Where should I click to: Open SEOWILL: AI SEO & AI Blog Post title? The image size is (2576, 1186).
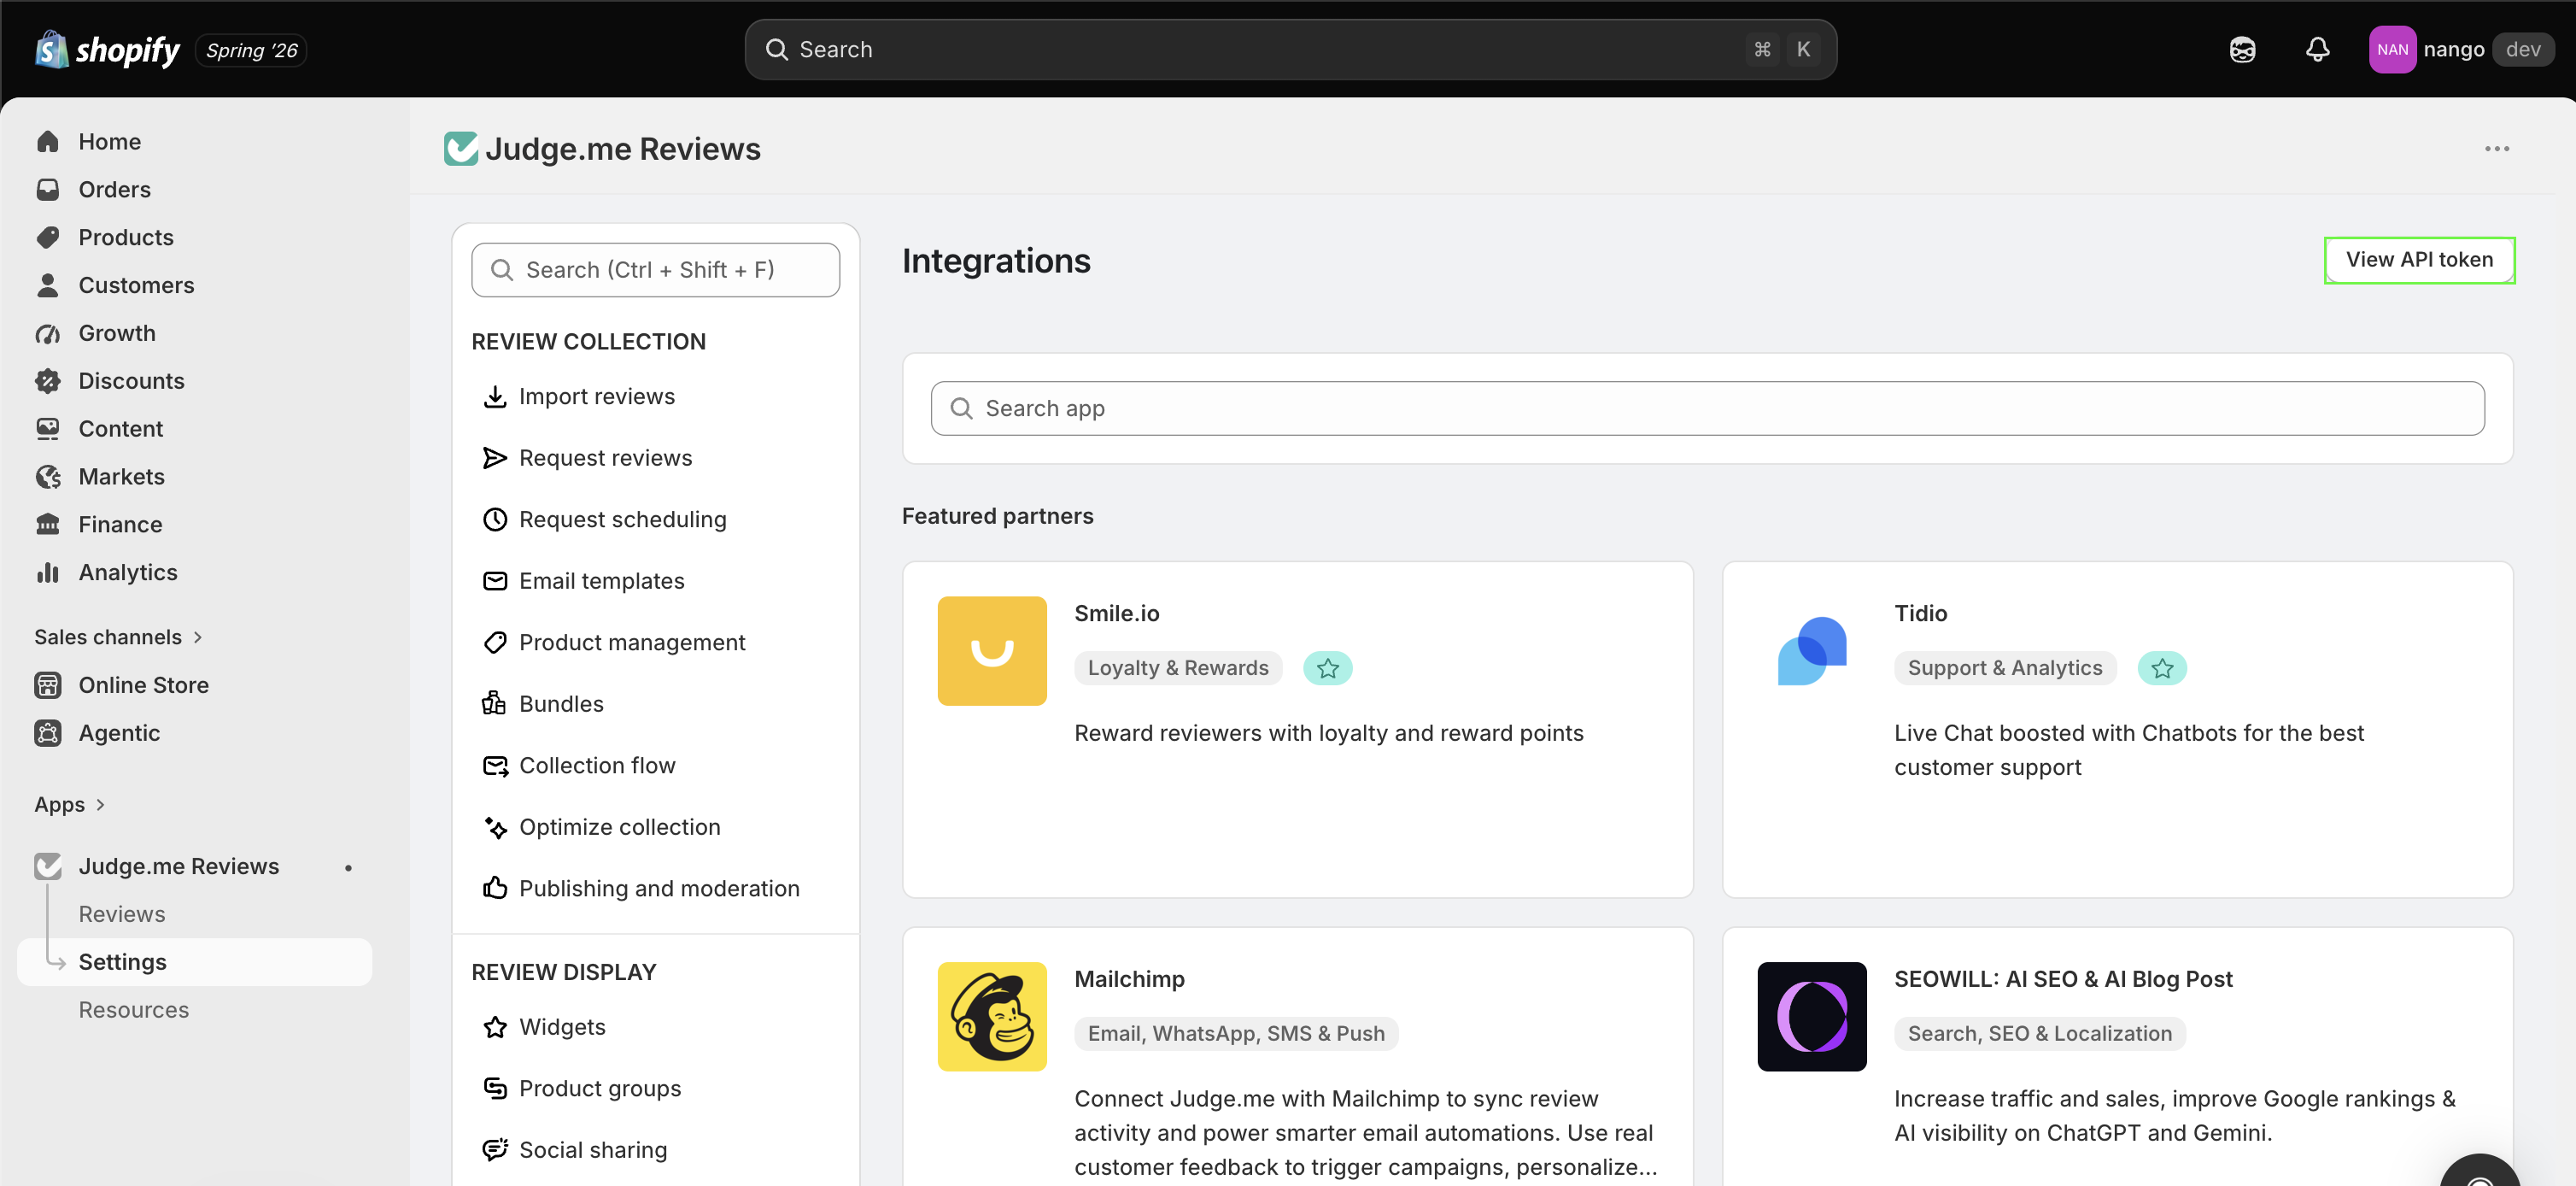pyautogui.click(x=2062, y=980)
